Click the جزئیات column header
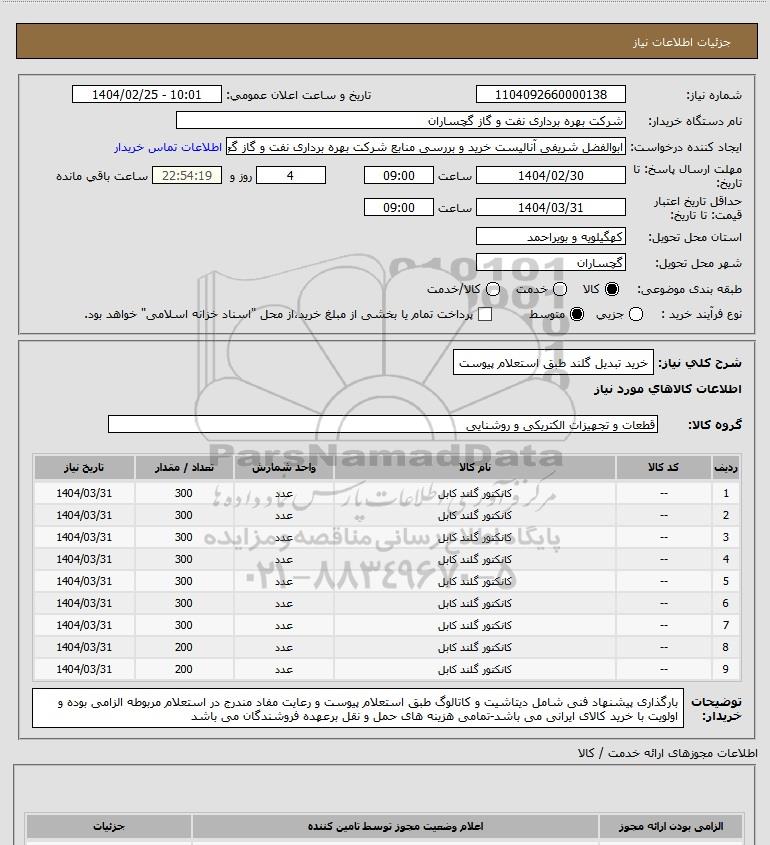770x845 pixels. pyautogui.click(x=109, y=826)
